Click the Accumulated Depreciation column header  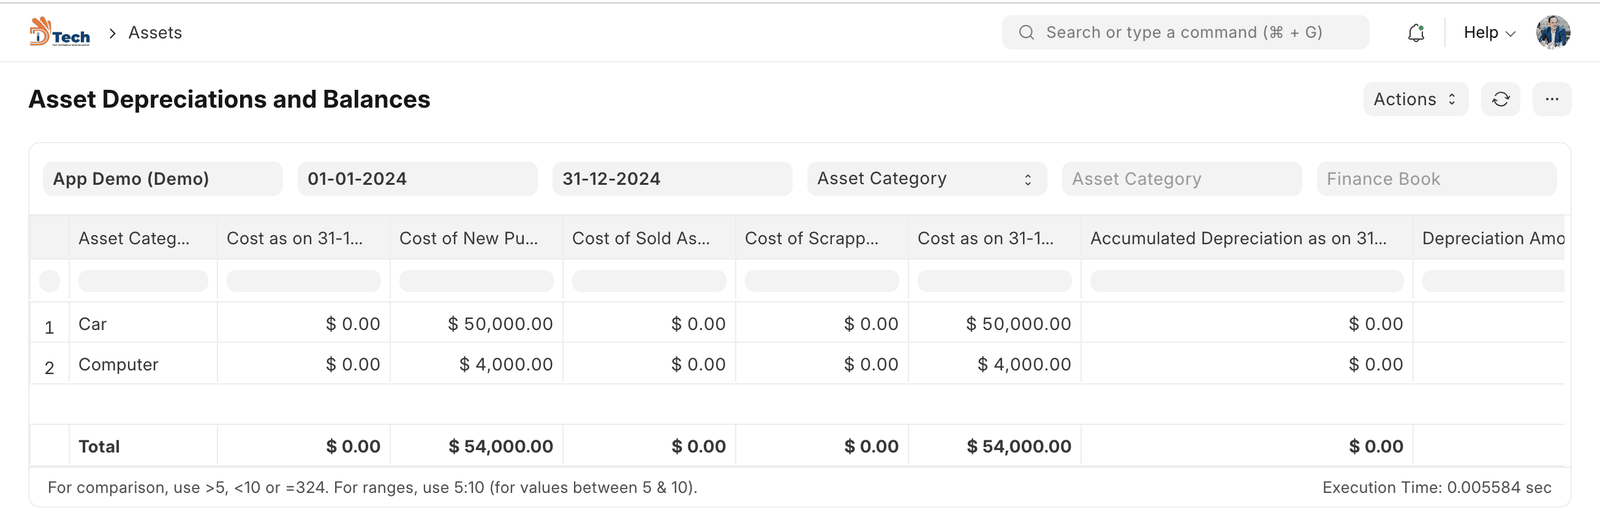[1238, 238]
